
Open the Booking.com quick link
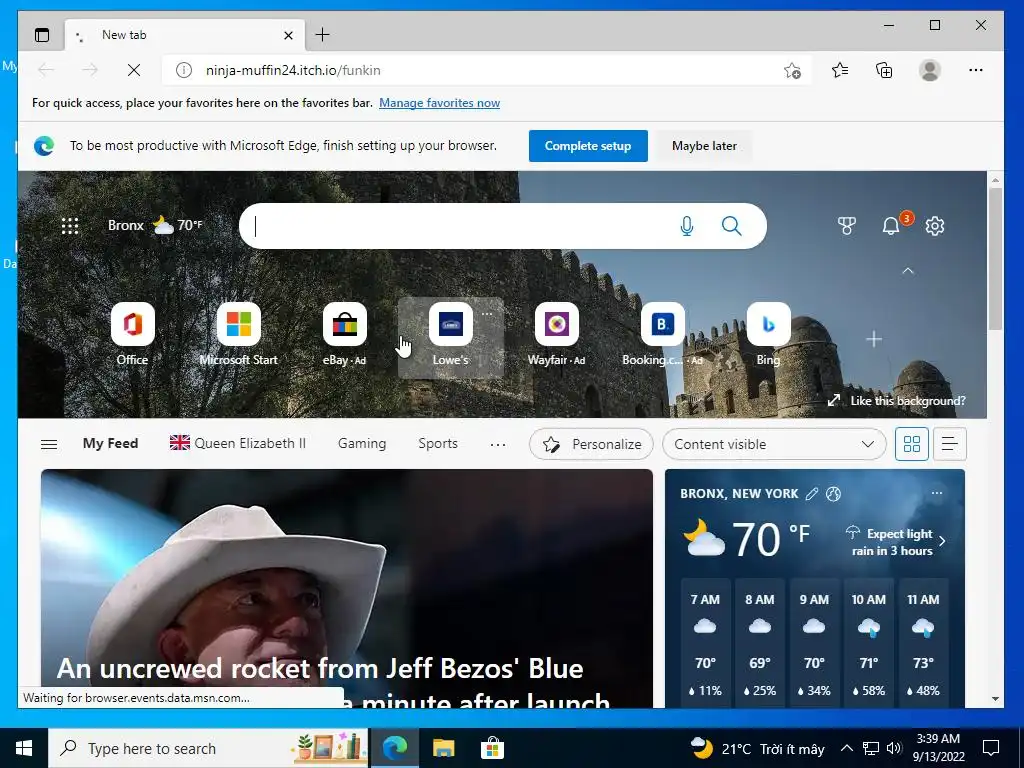pyautogui.click(x=662, y=334)
